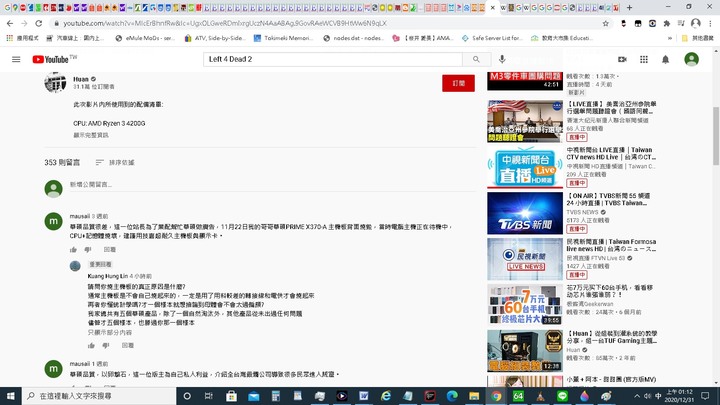Open account avatar menu in YouTube header

point(691,59)
